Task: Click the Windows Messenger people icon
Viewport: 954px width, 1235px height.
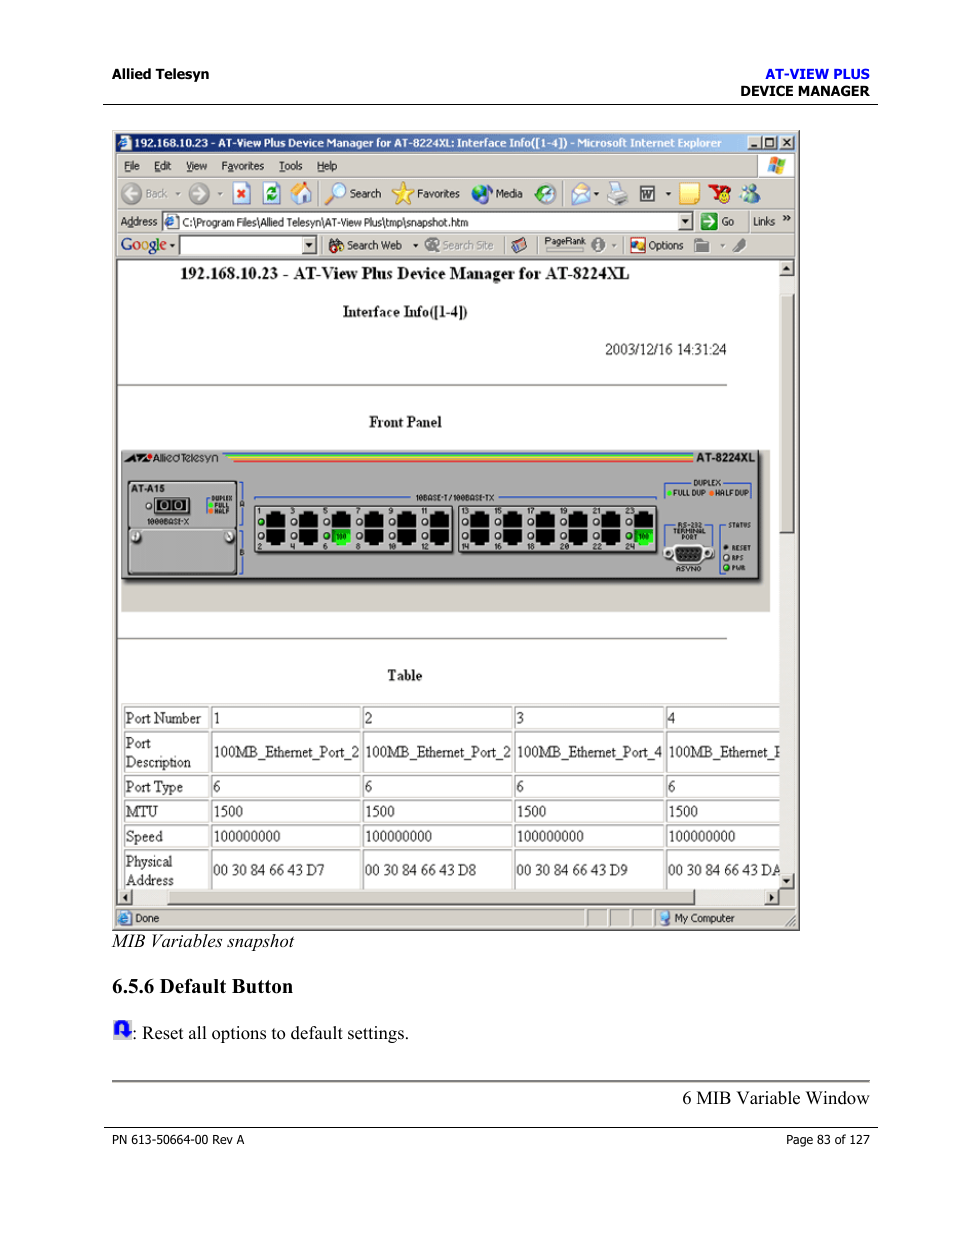Action: 750,194
